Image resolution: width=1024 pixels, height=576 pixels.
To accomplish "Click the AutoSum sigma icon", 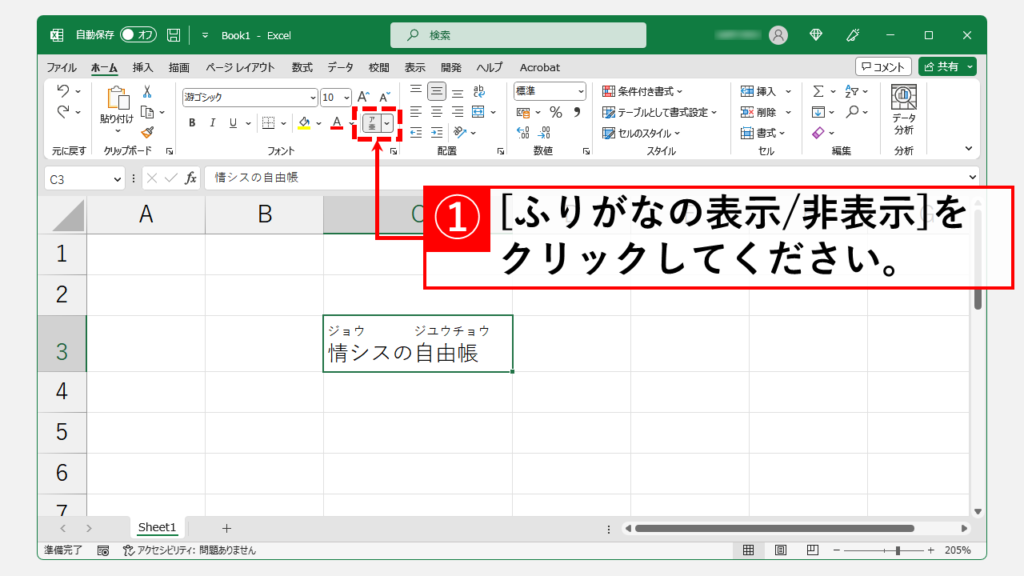I will pos(818,91).
